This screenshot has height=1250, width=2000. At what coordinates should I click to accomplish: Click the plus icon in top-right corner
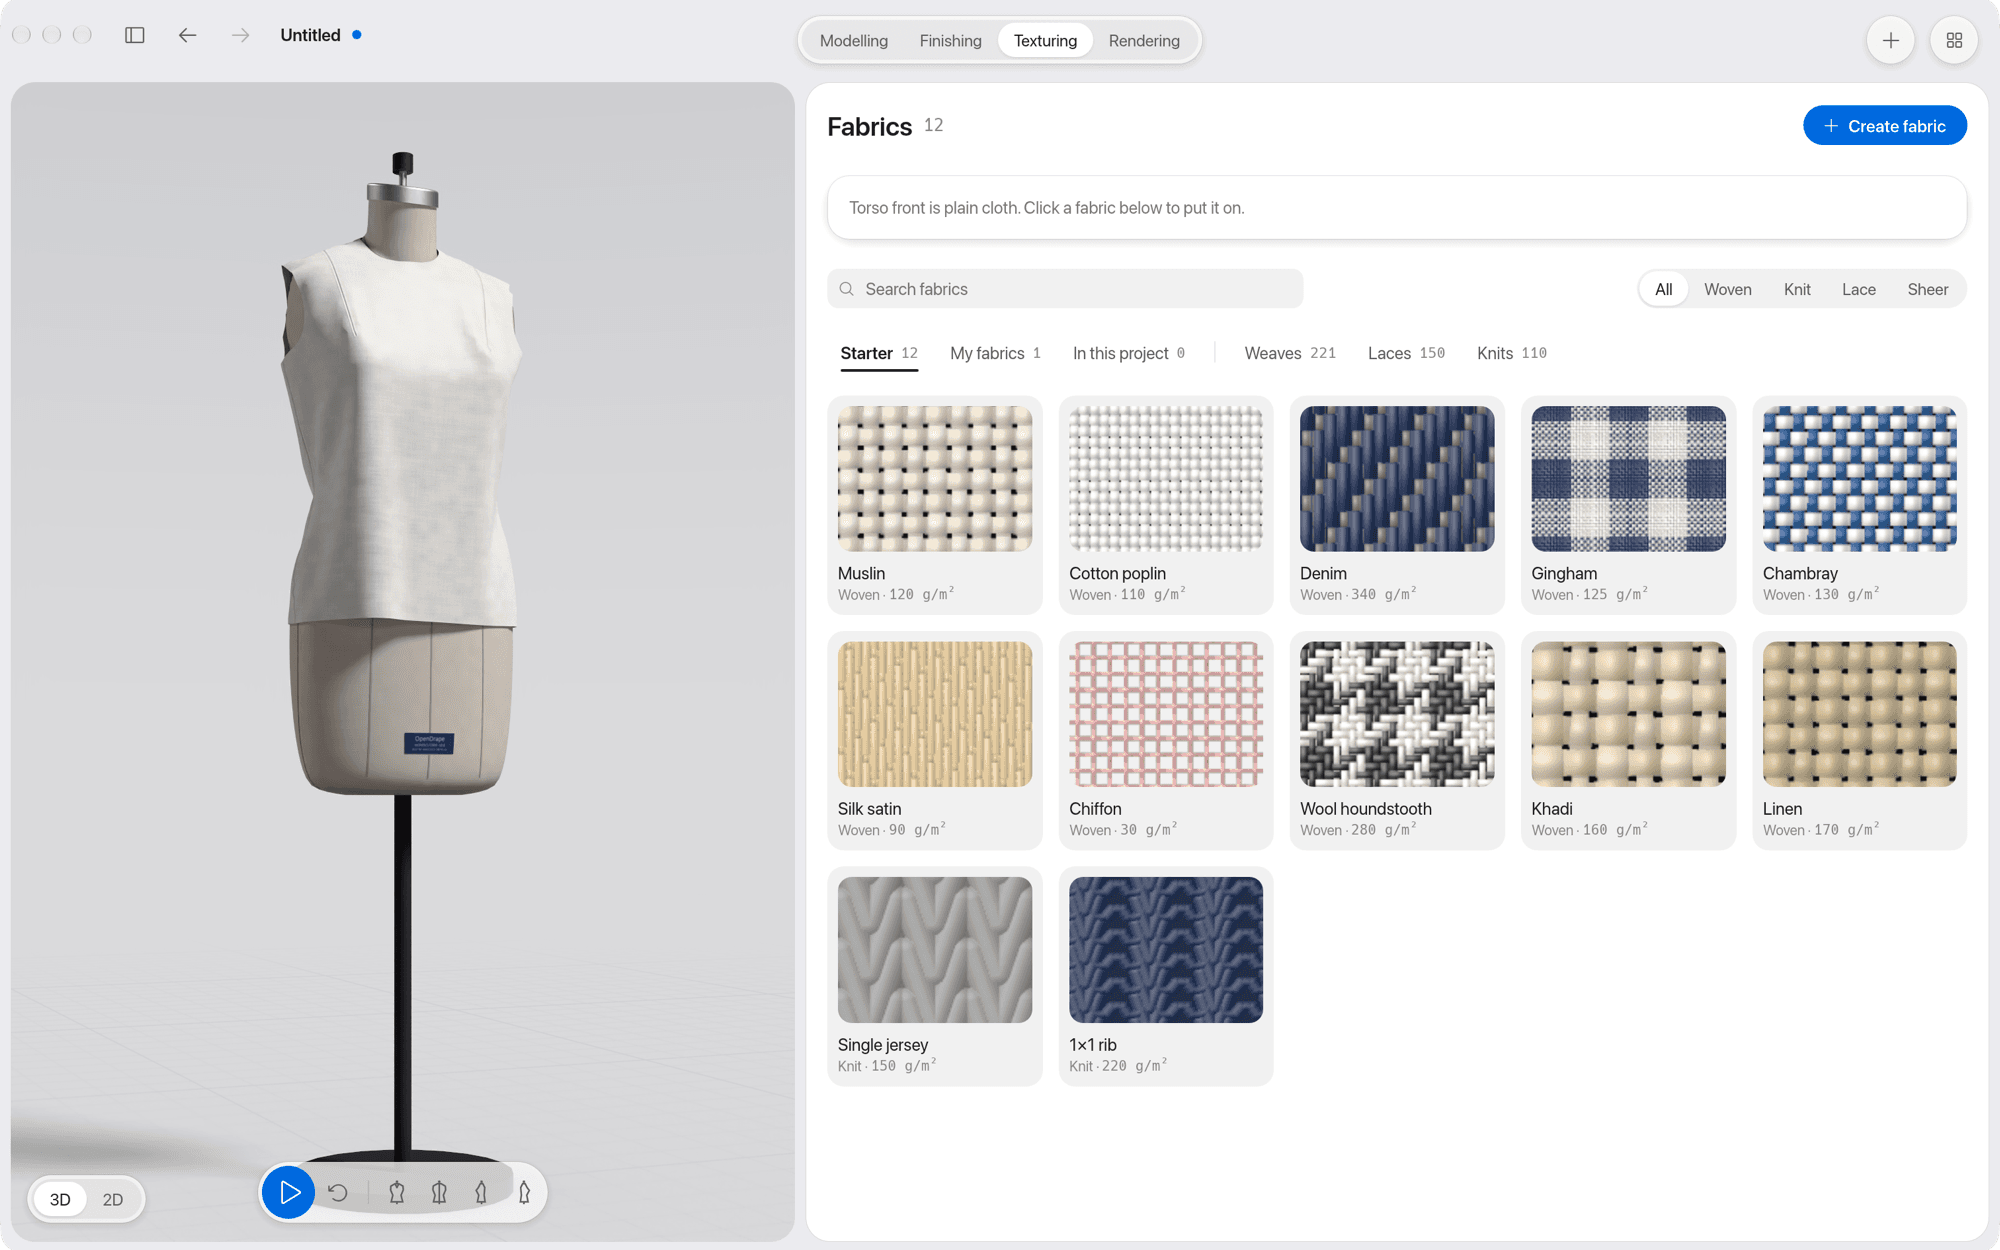click(x=1890, y=40)
